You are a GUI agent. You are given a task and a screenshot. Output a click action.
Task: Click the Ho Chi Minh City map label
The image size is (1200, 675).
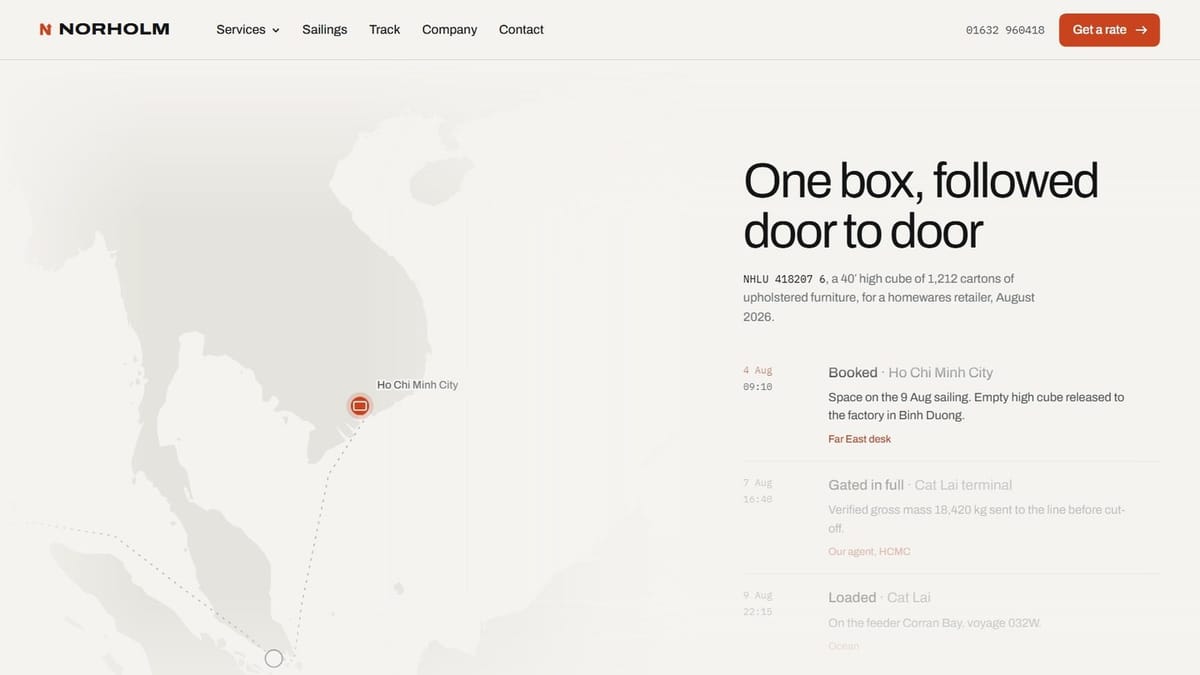pos(417,385)
